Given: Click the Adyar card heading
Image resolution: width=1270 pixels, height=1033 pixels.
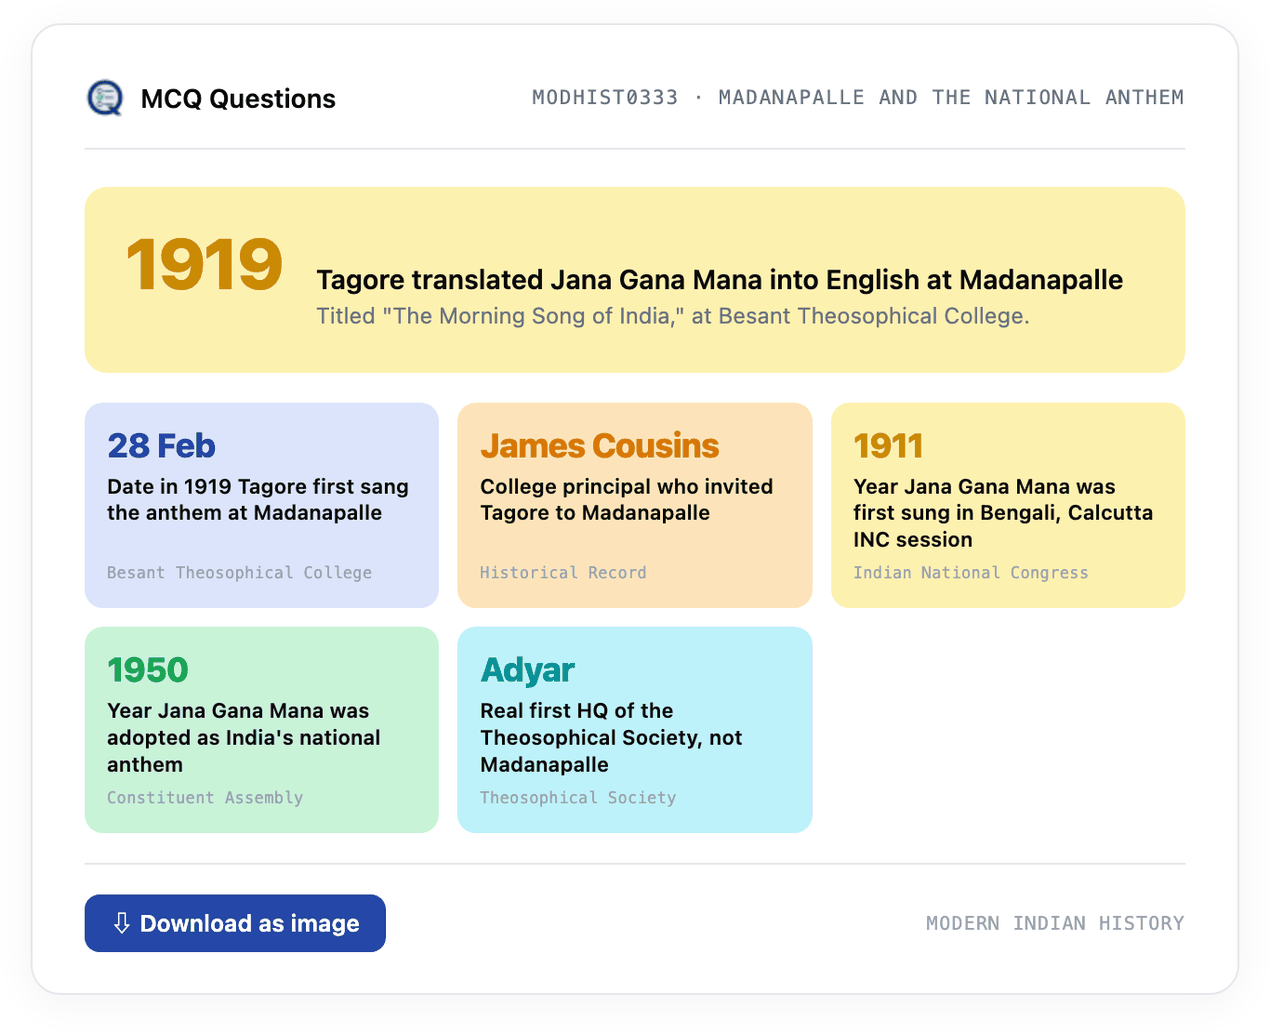Looking at the screenshot, I should 527,669.
